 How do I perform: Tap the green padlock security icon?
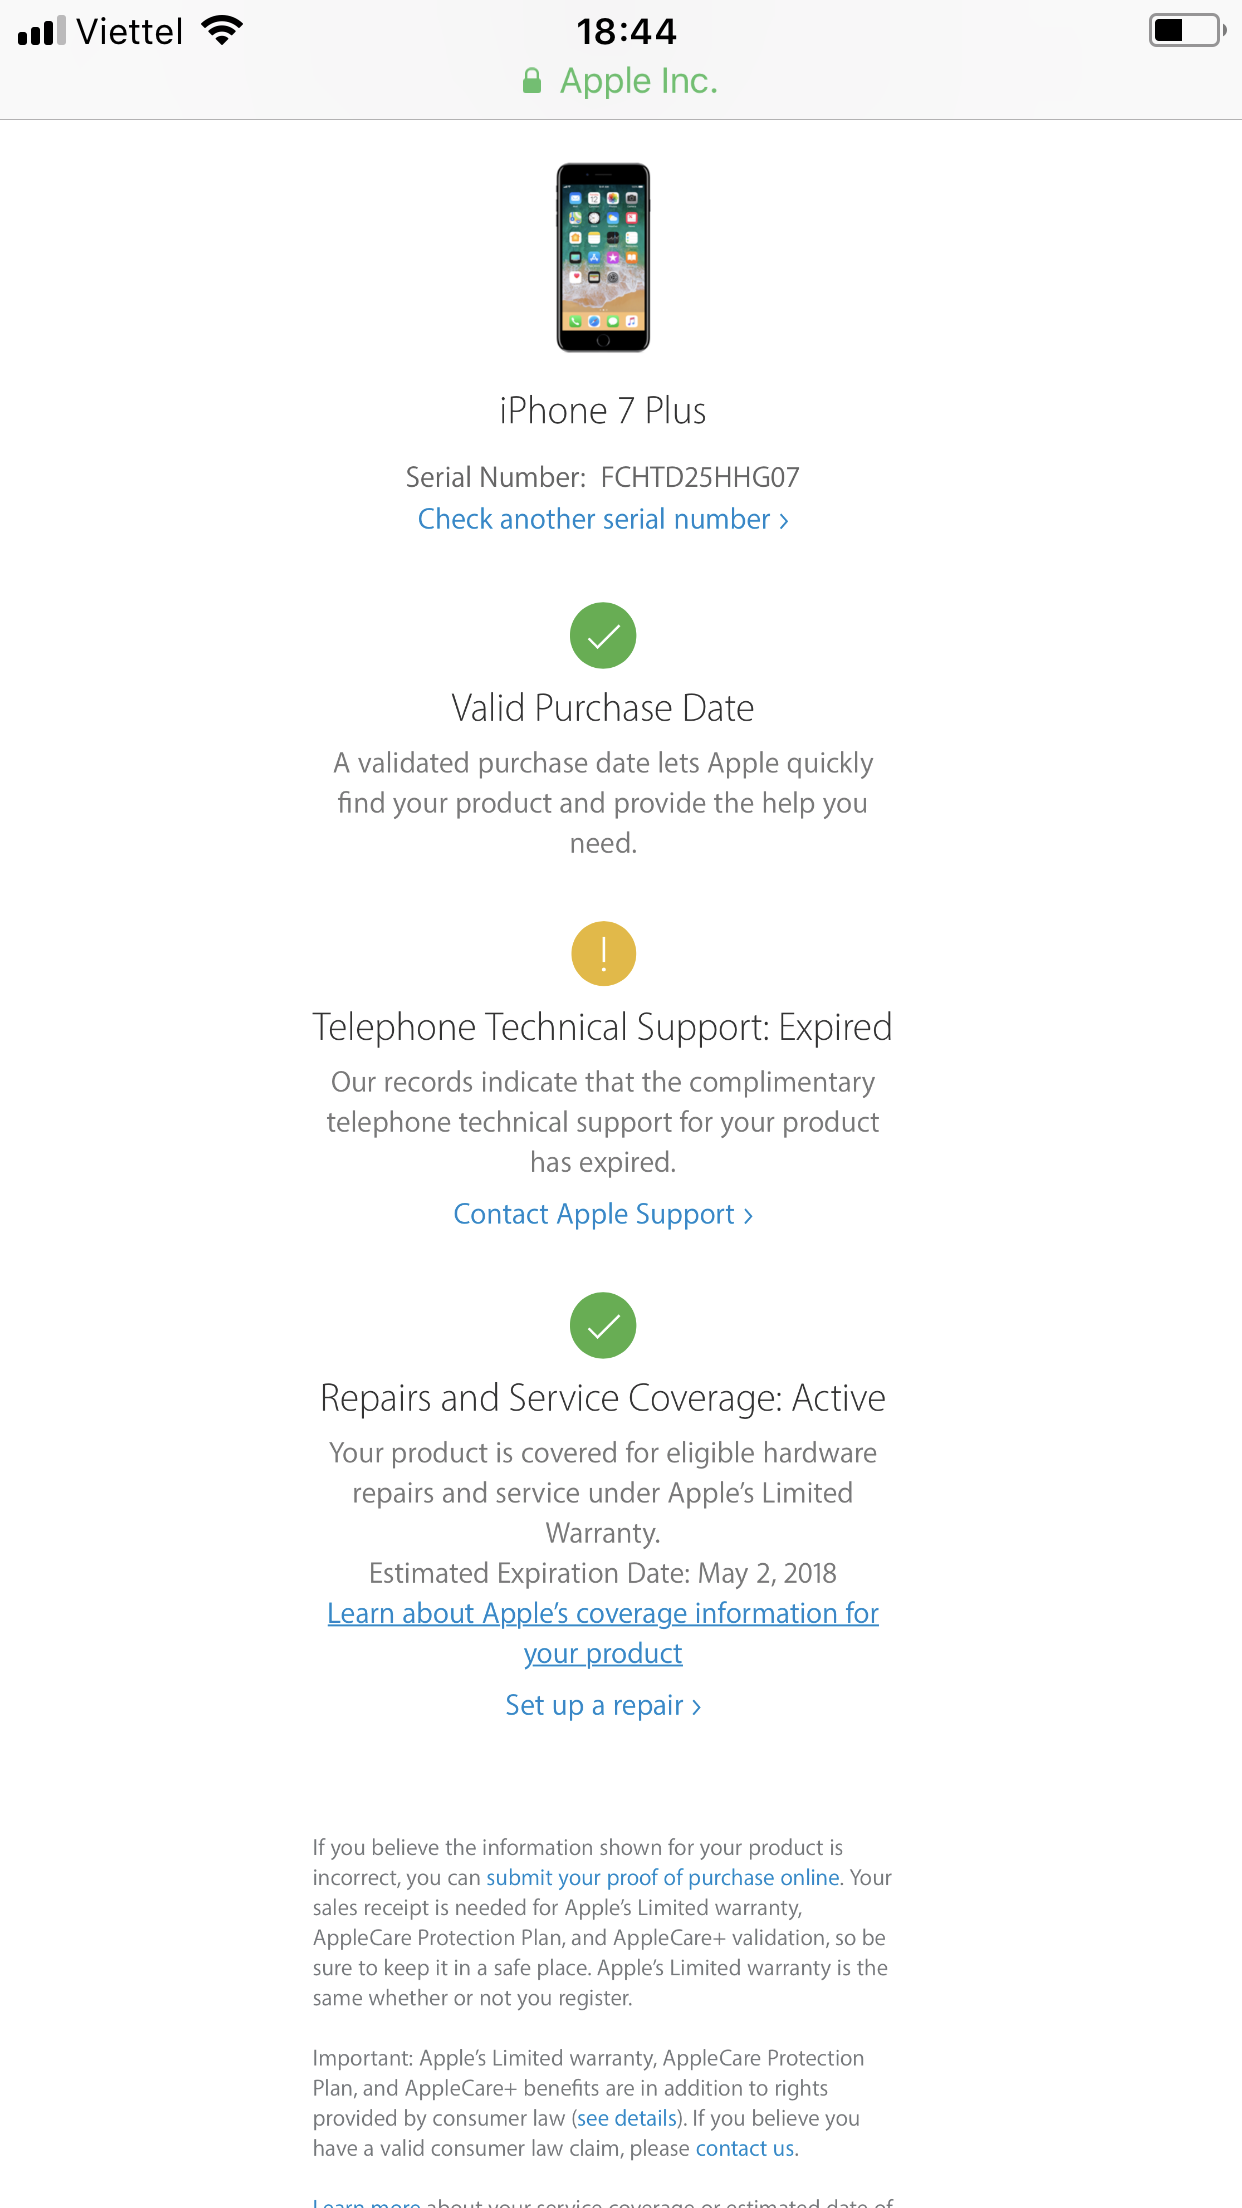pos(532,81)
